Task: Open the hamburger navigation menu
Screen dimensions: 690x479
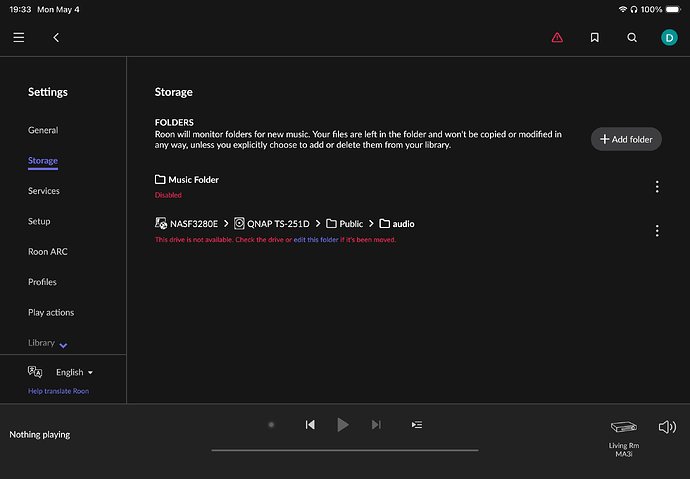Action: point(18,37)
